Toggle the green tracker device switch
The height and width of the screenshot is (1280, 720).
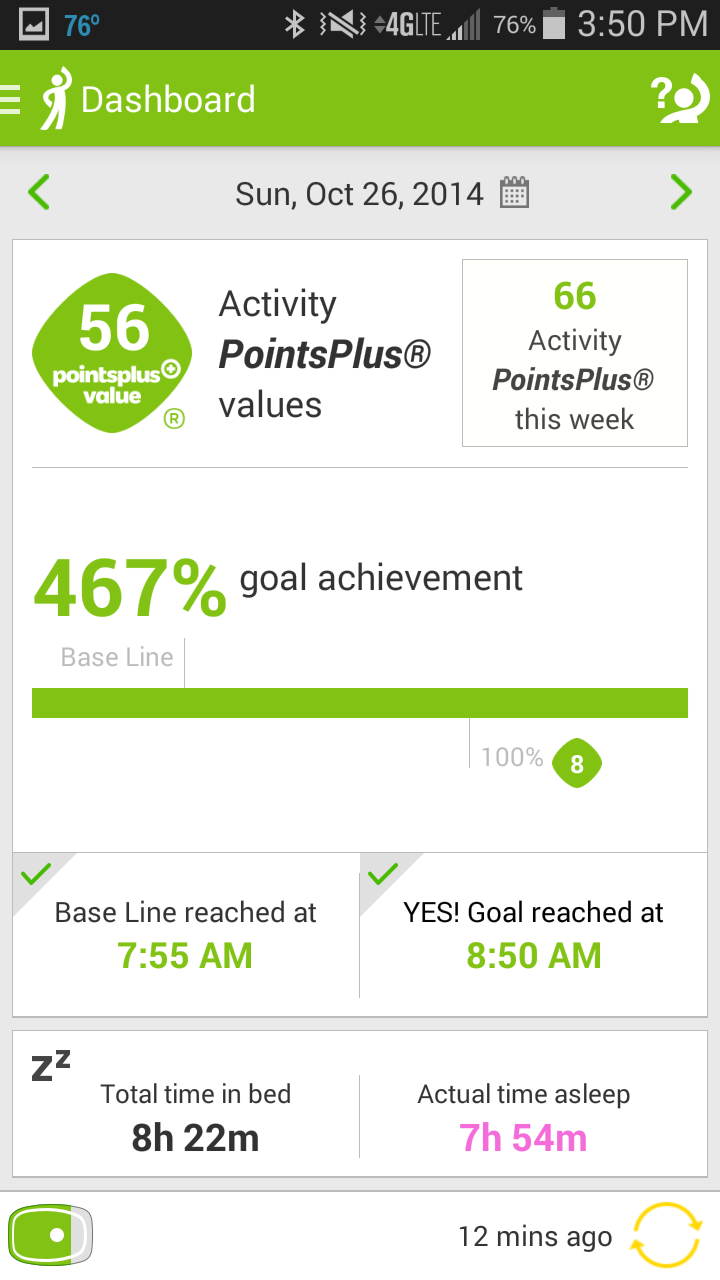[x=51, y=1235]
